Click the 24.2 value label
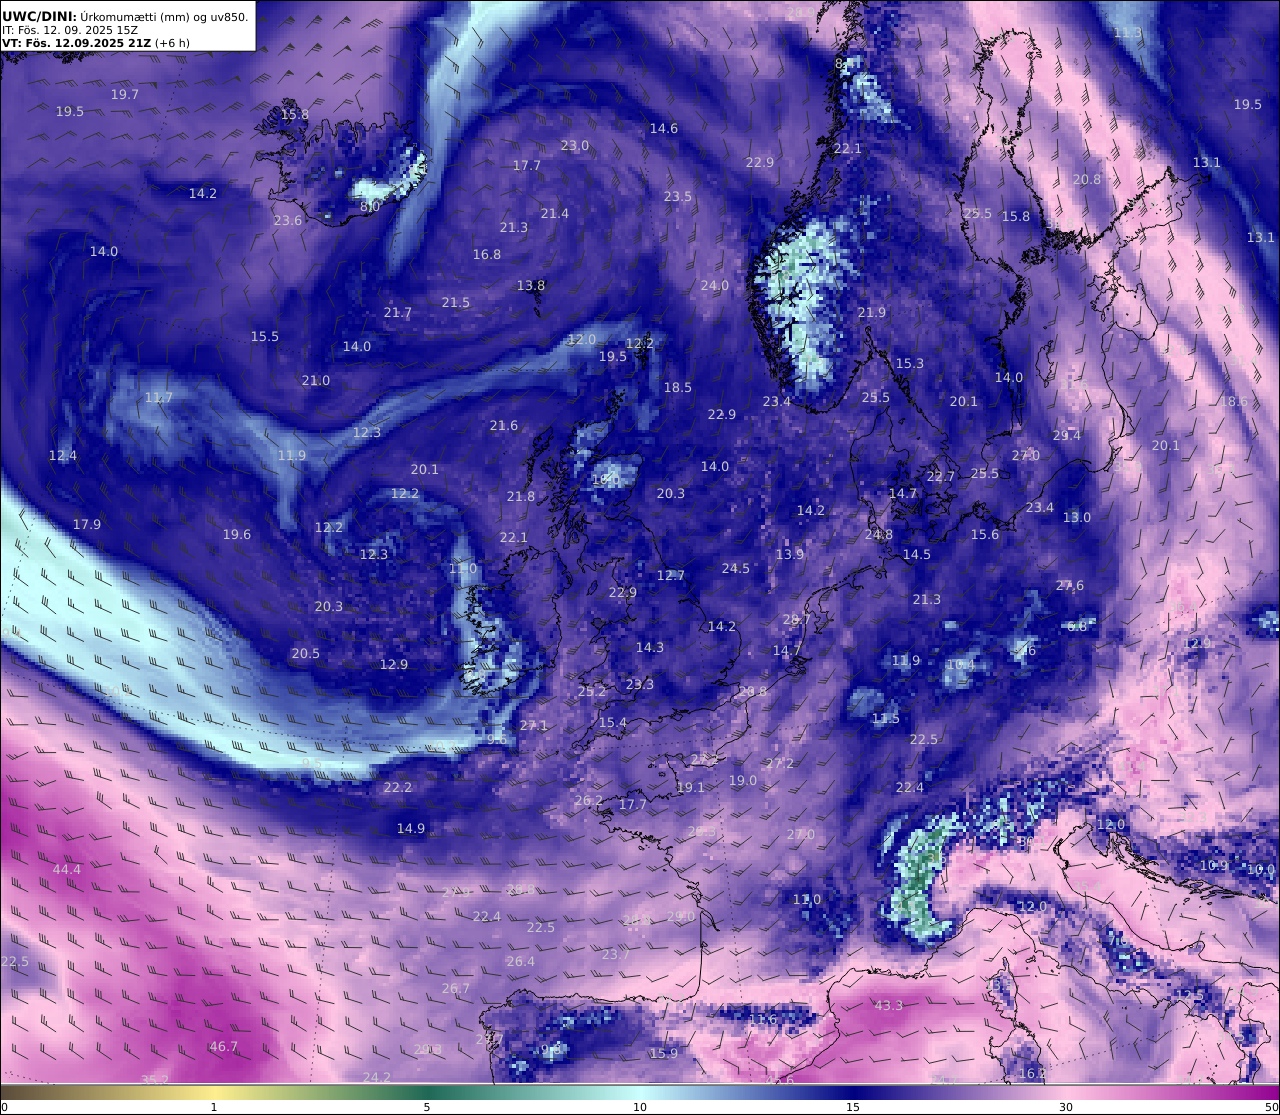1280x1115 pixels. [377, 1077]
